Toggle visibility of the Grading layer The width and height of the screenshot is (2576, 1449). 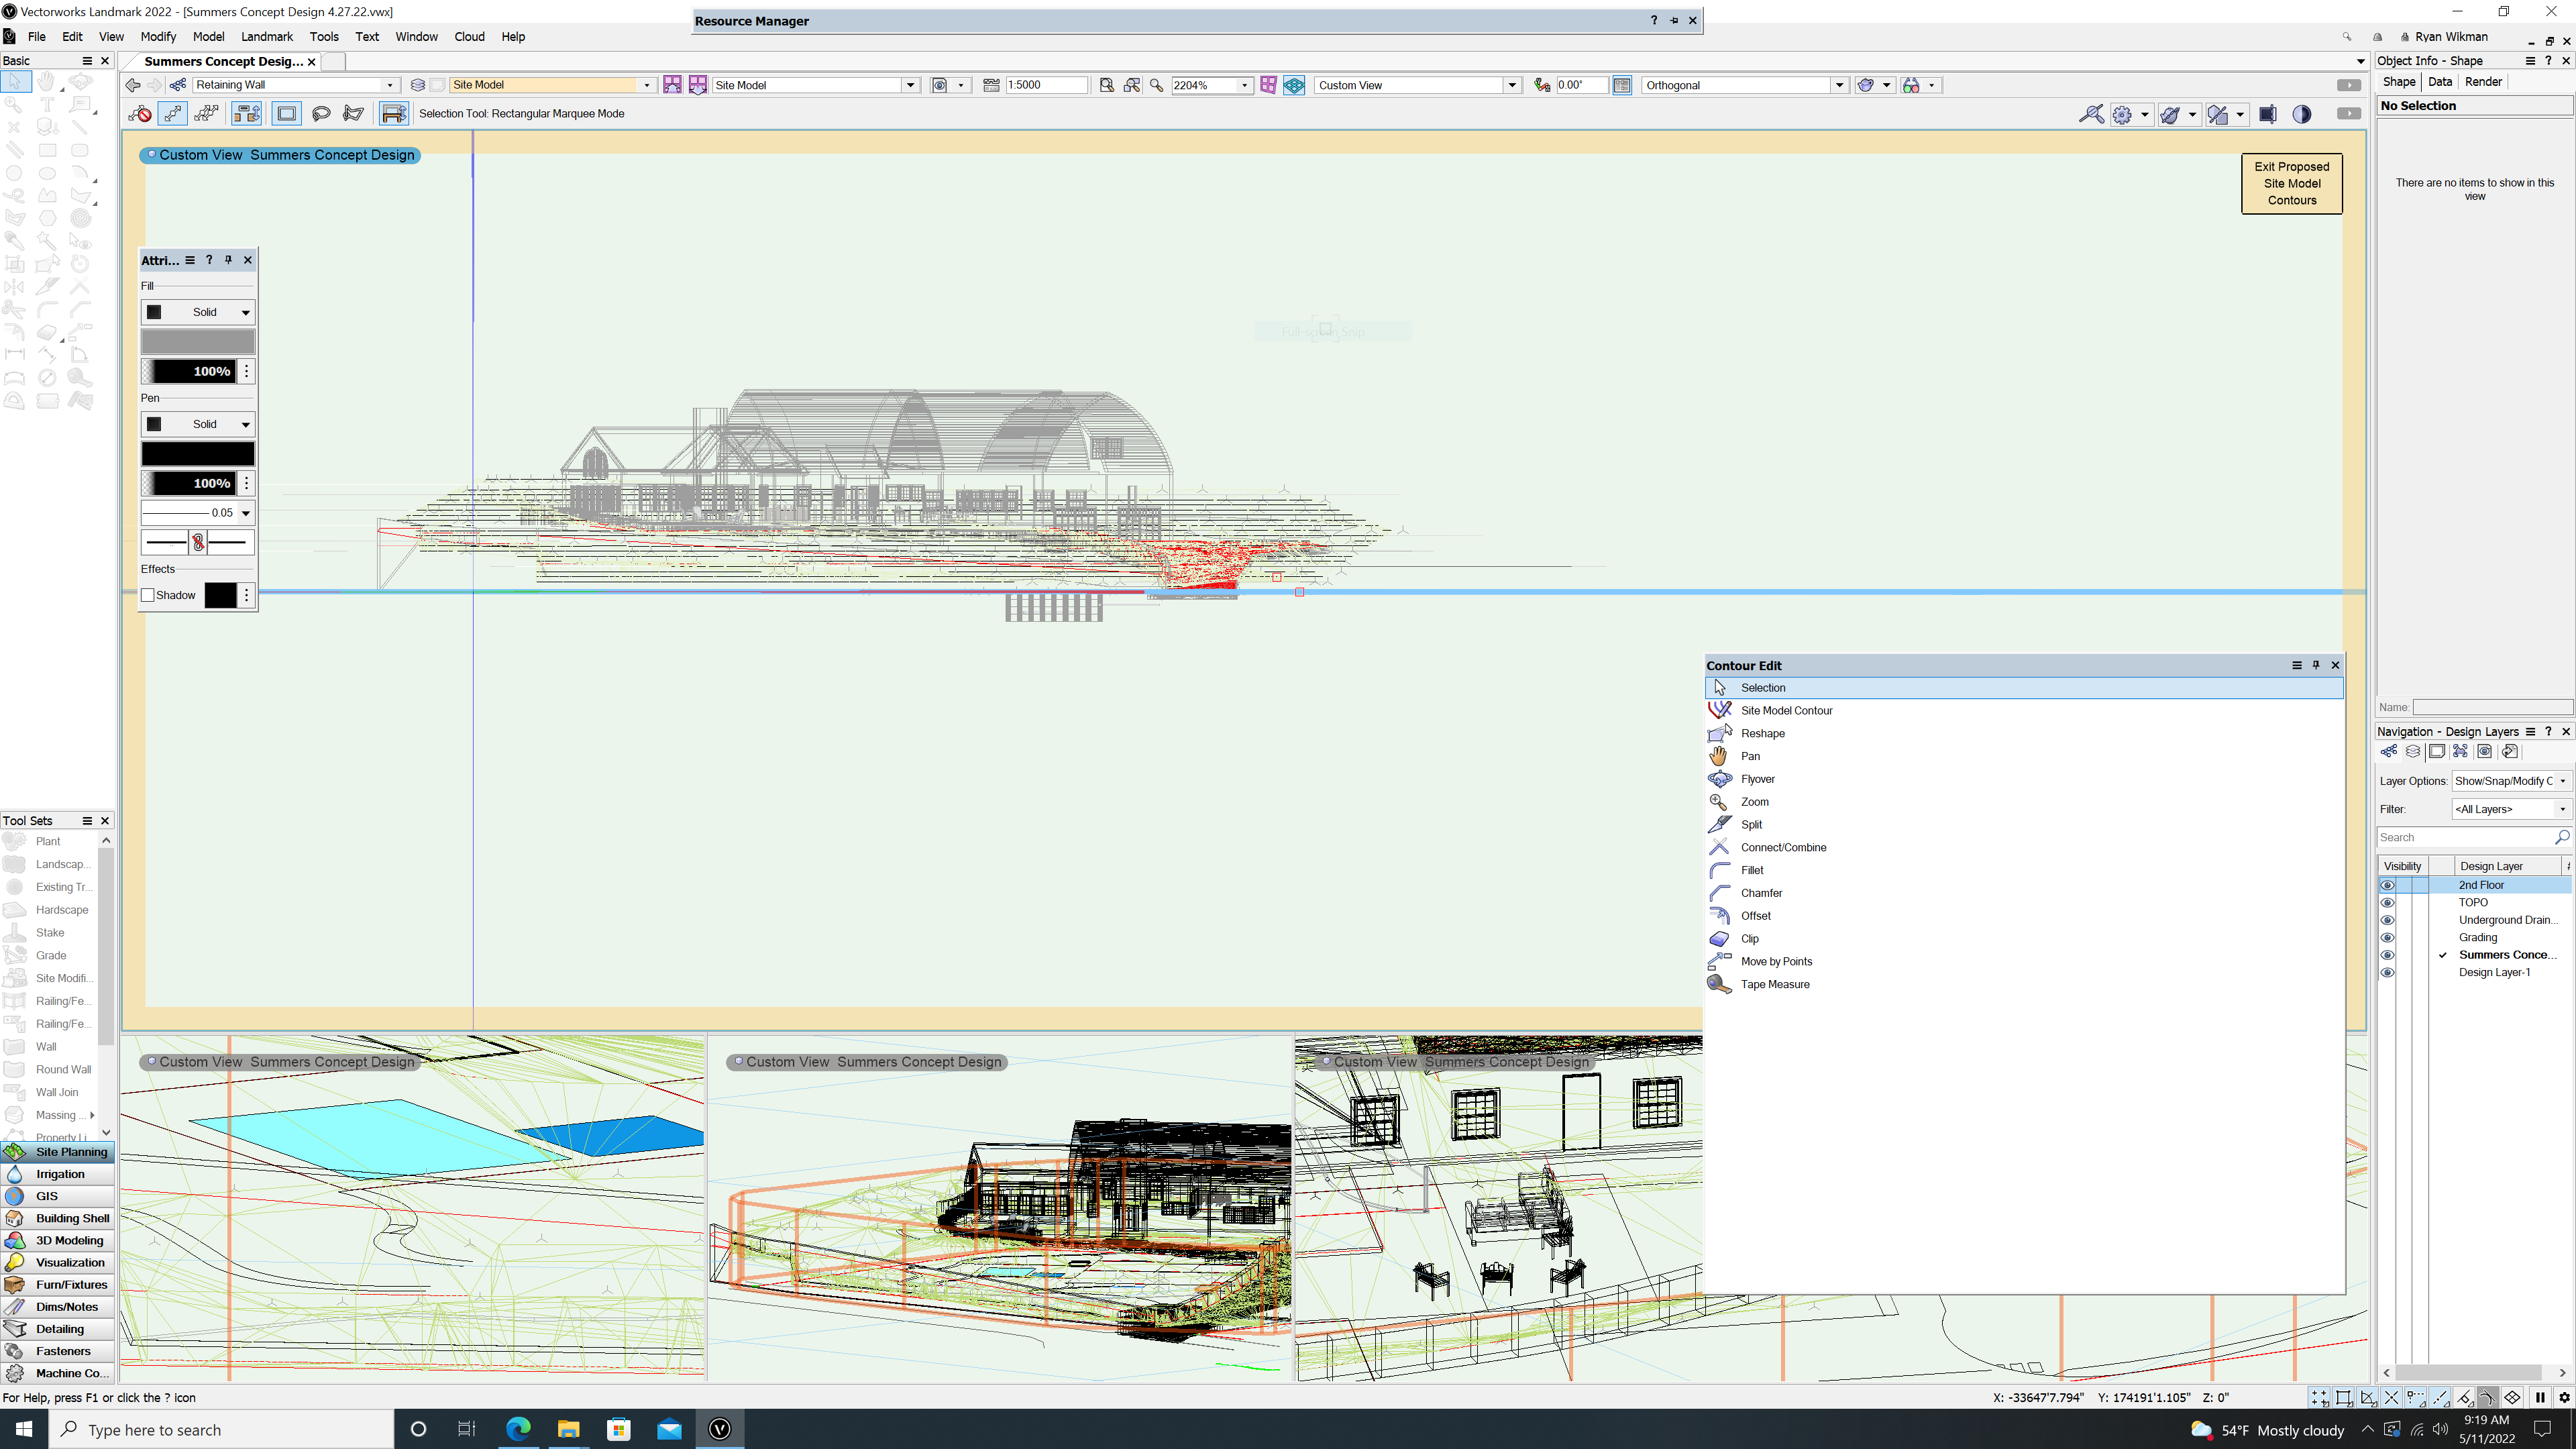[x=2389, y=937]
